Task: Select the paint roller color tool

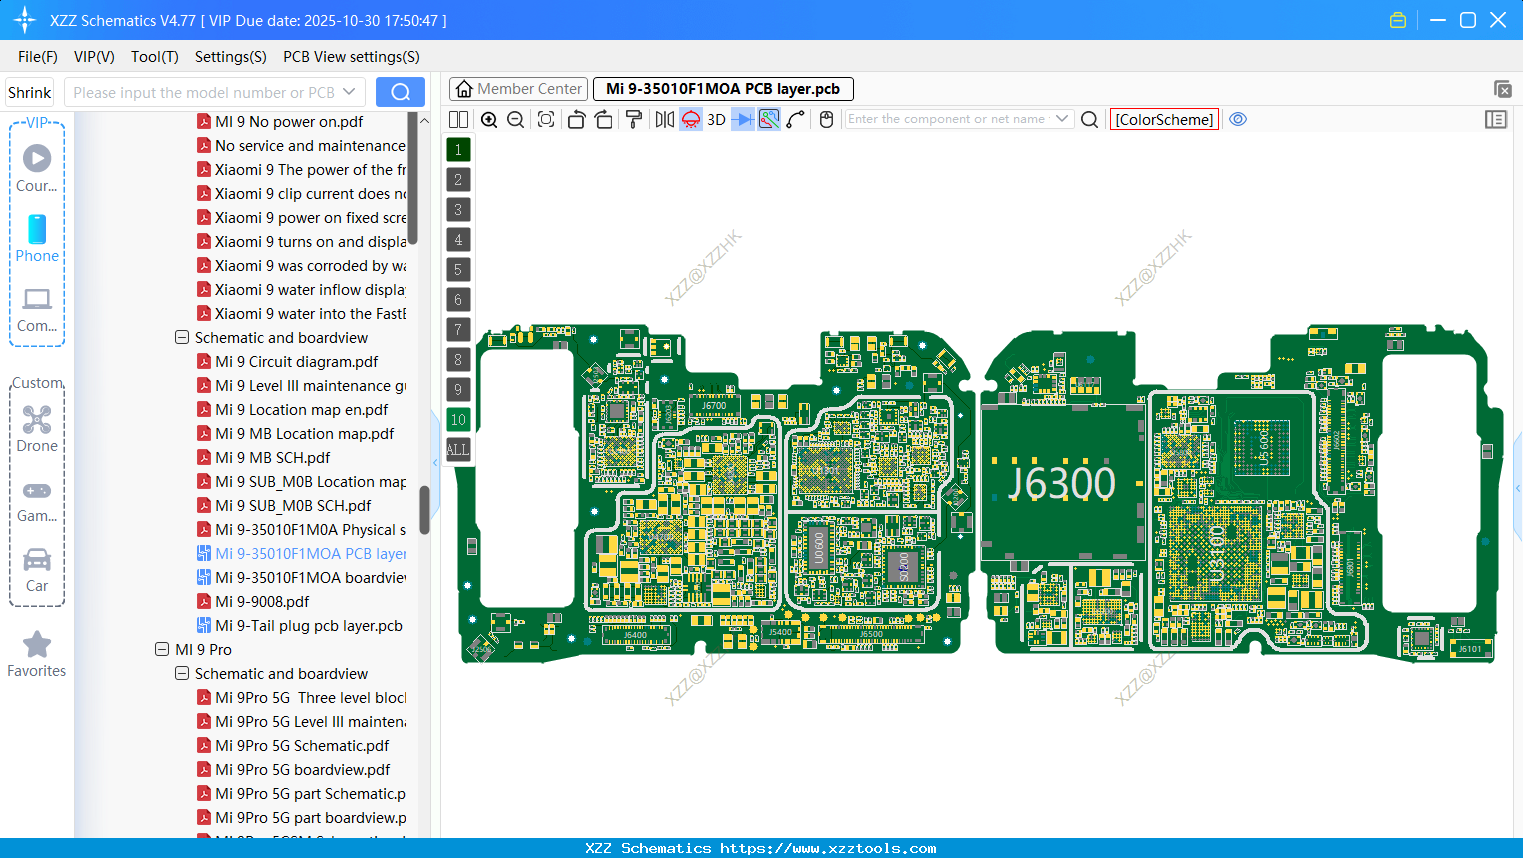Action: click(633, 119)
